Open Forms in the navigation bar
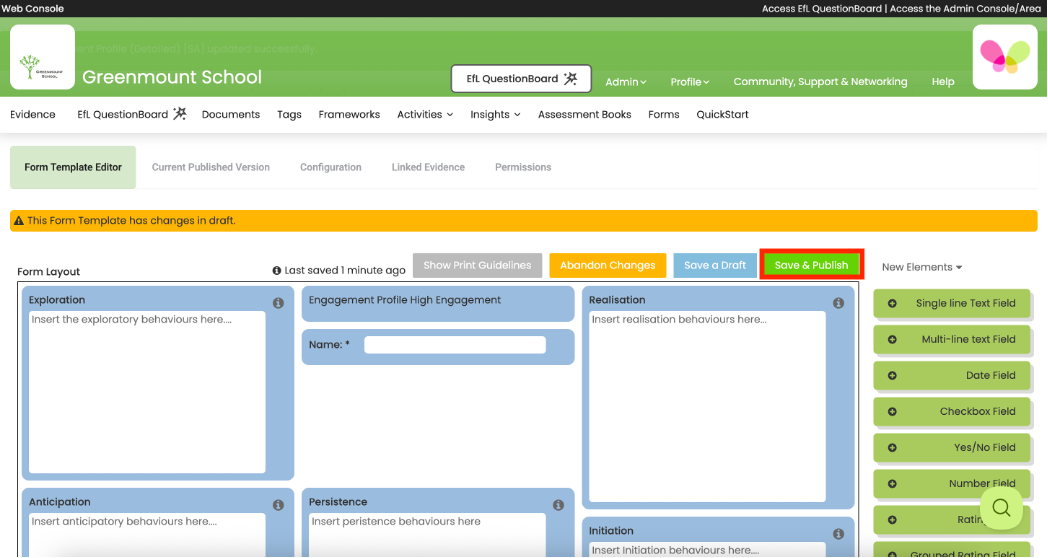 [x=664, y=114]
